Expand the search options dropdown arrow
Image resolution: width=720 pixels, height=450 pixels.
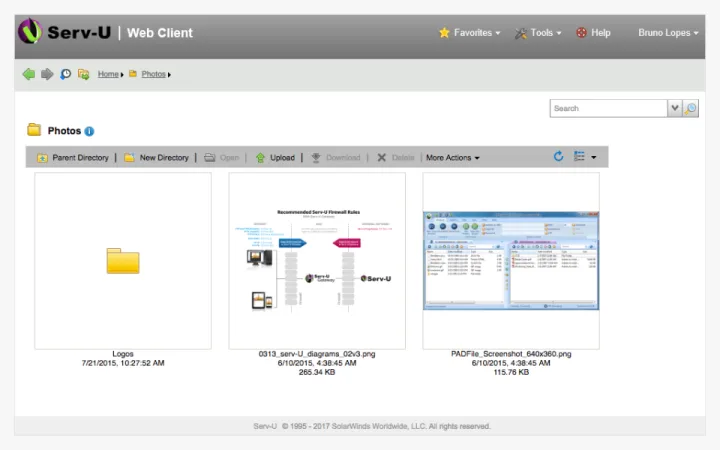tap(675, 108)
